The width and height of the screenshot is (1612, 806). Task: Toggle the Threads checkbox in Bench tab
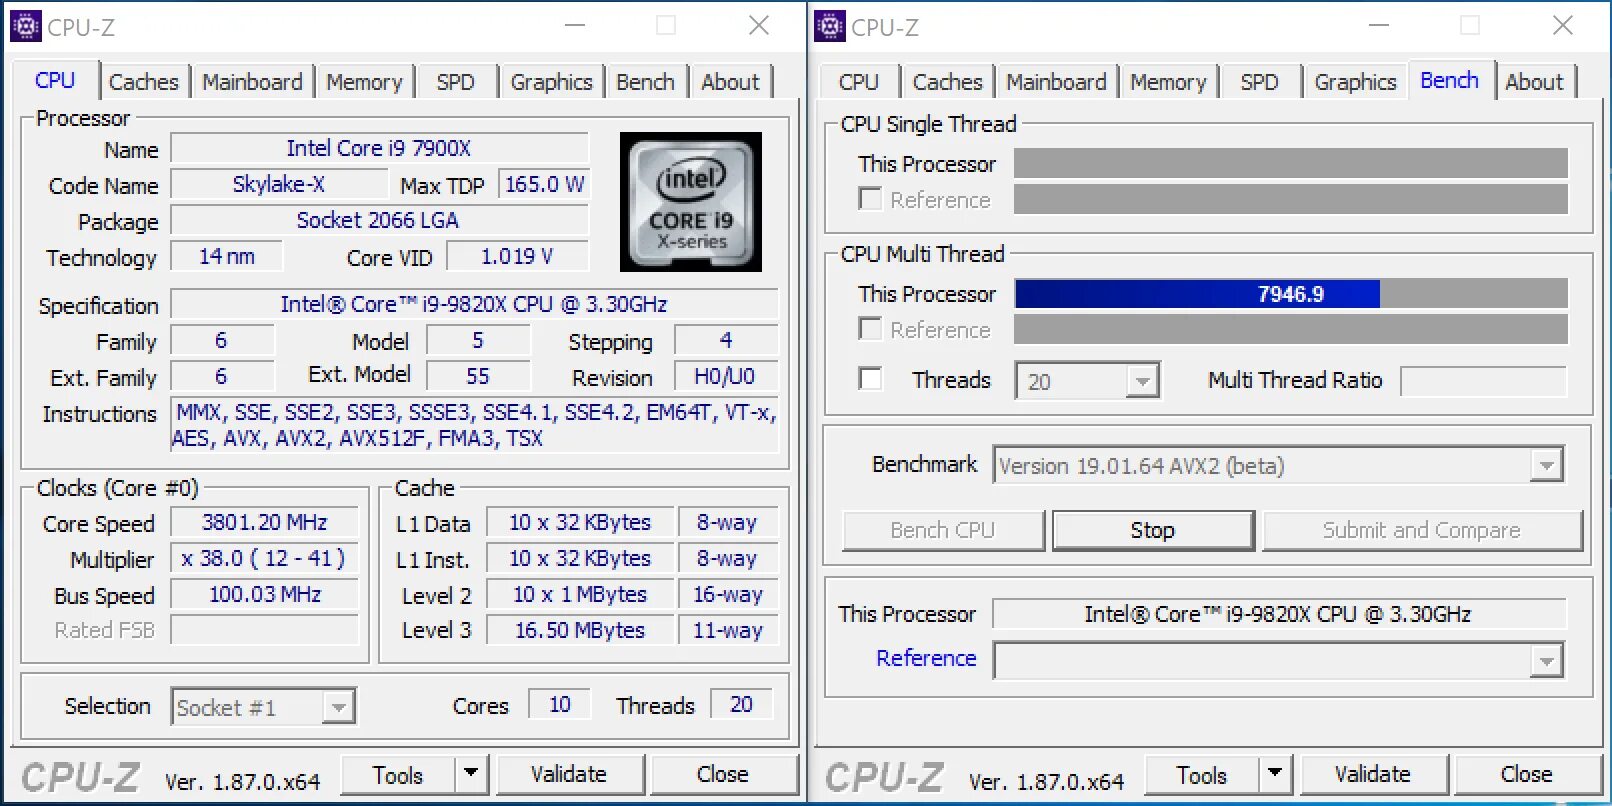871,379
